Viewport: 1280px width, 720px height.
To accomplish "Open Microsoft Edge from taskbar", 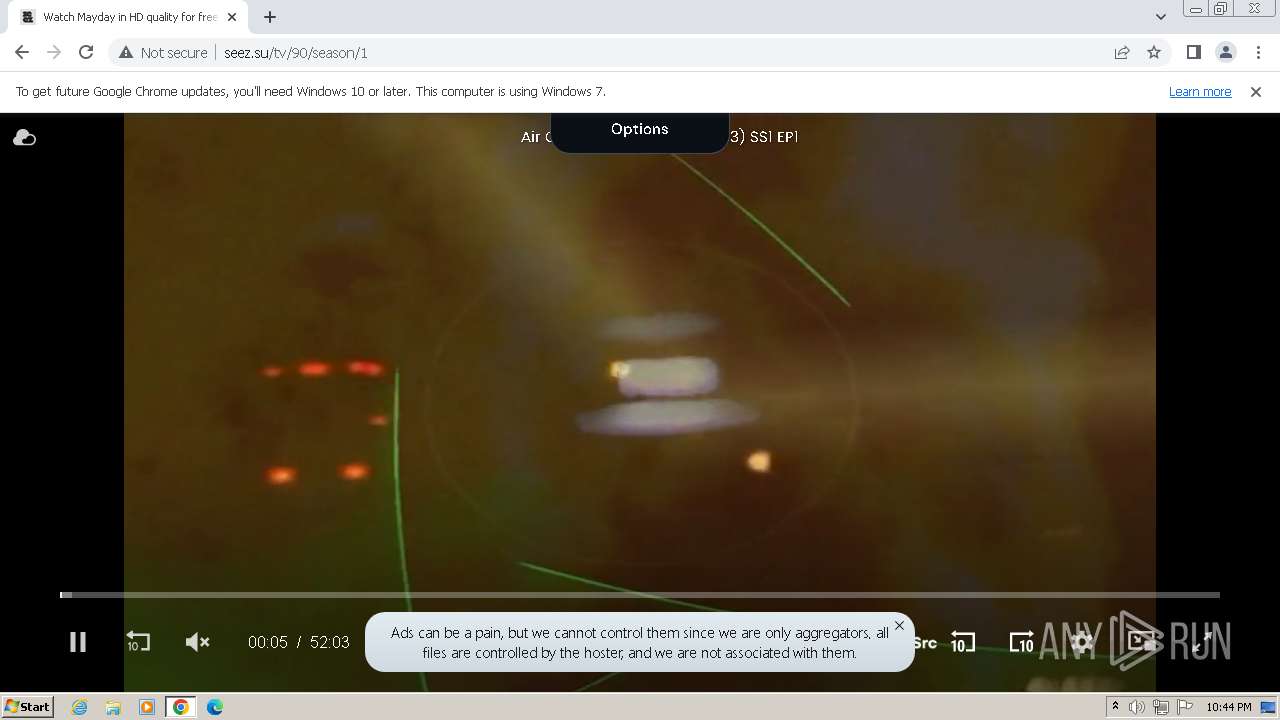I will point(214,707).
